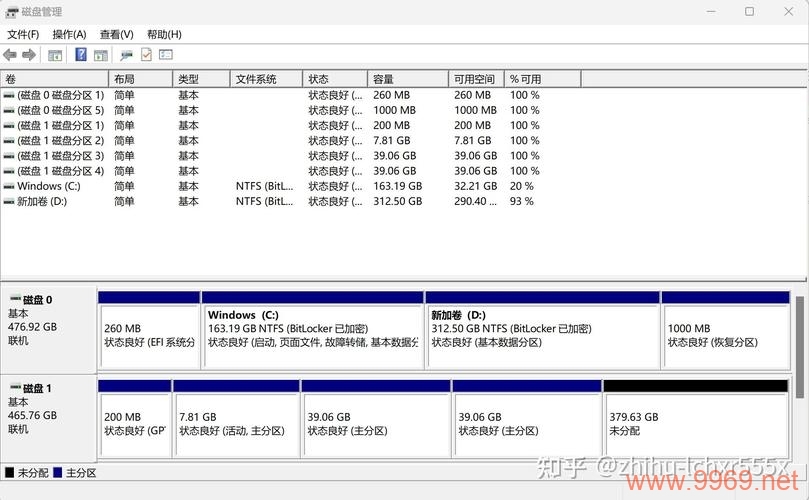Open the 操作(A) menu
Image resolution: width=809 pixels, height=500 pixels.
tap(69, 35)
